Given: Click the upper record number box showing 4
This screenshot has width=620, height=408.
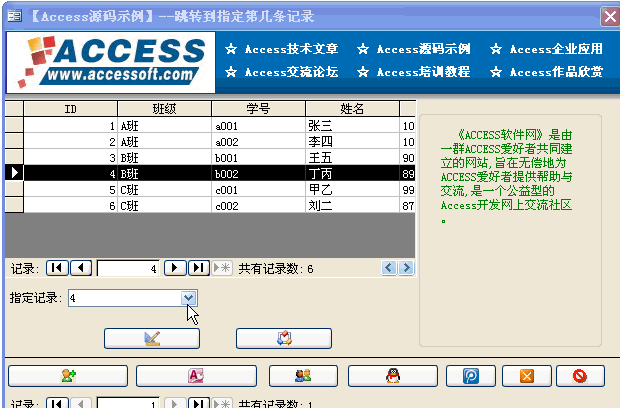Looking at the screenshot, I should pos(128,269).
